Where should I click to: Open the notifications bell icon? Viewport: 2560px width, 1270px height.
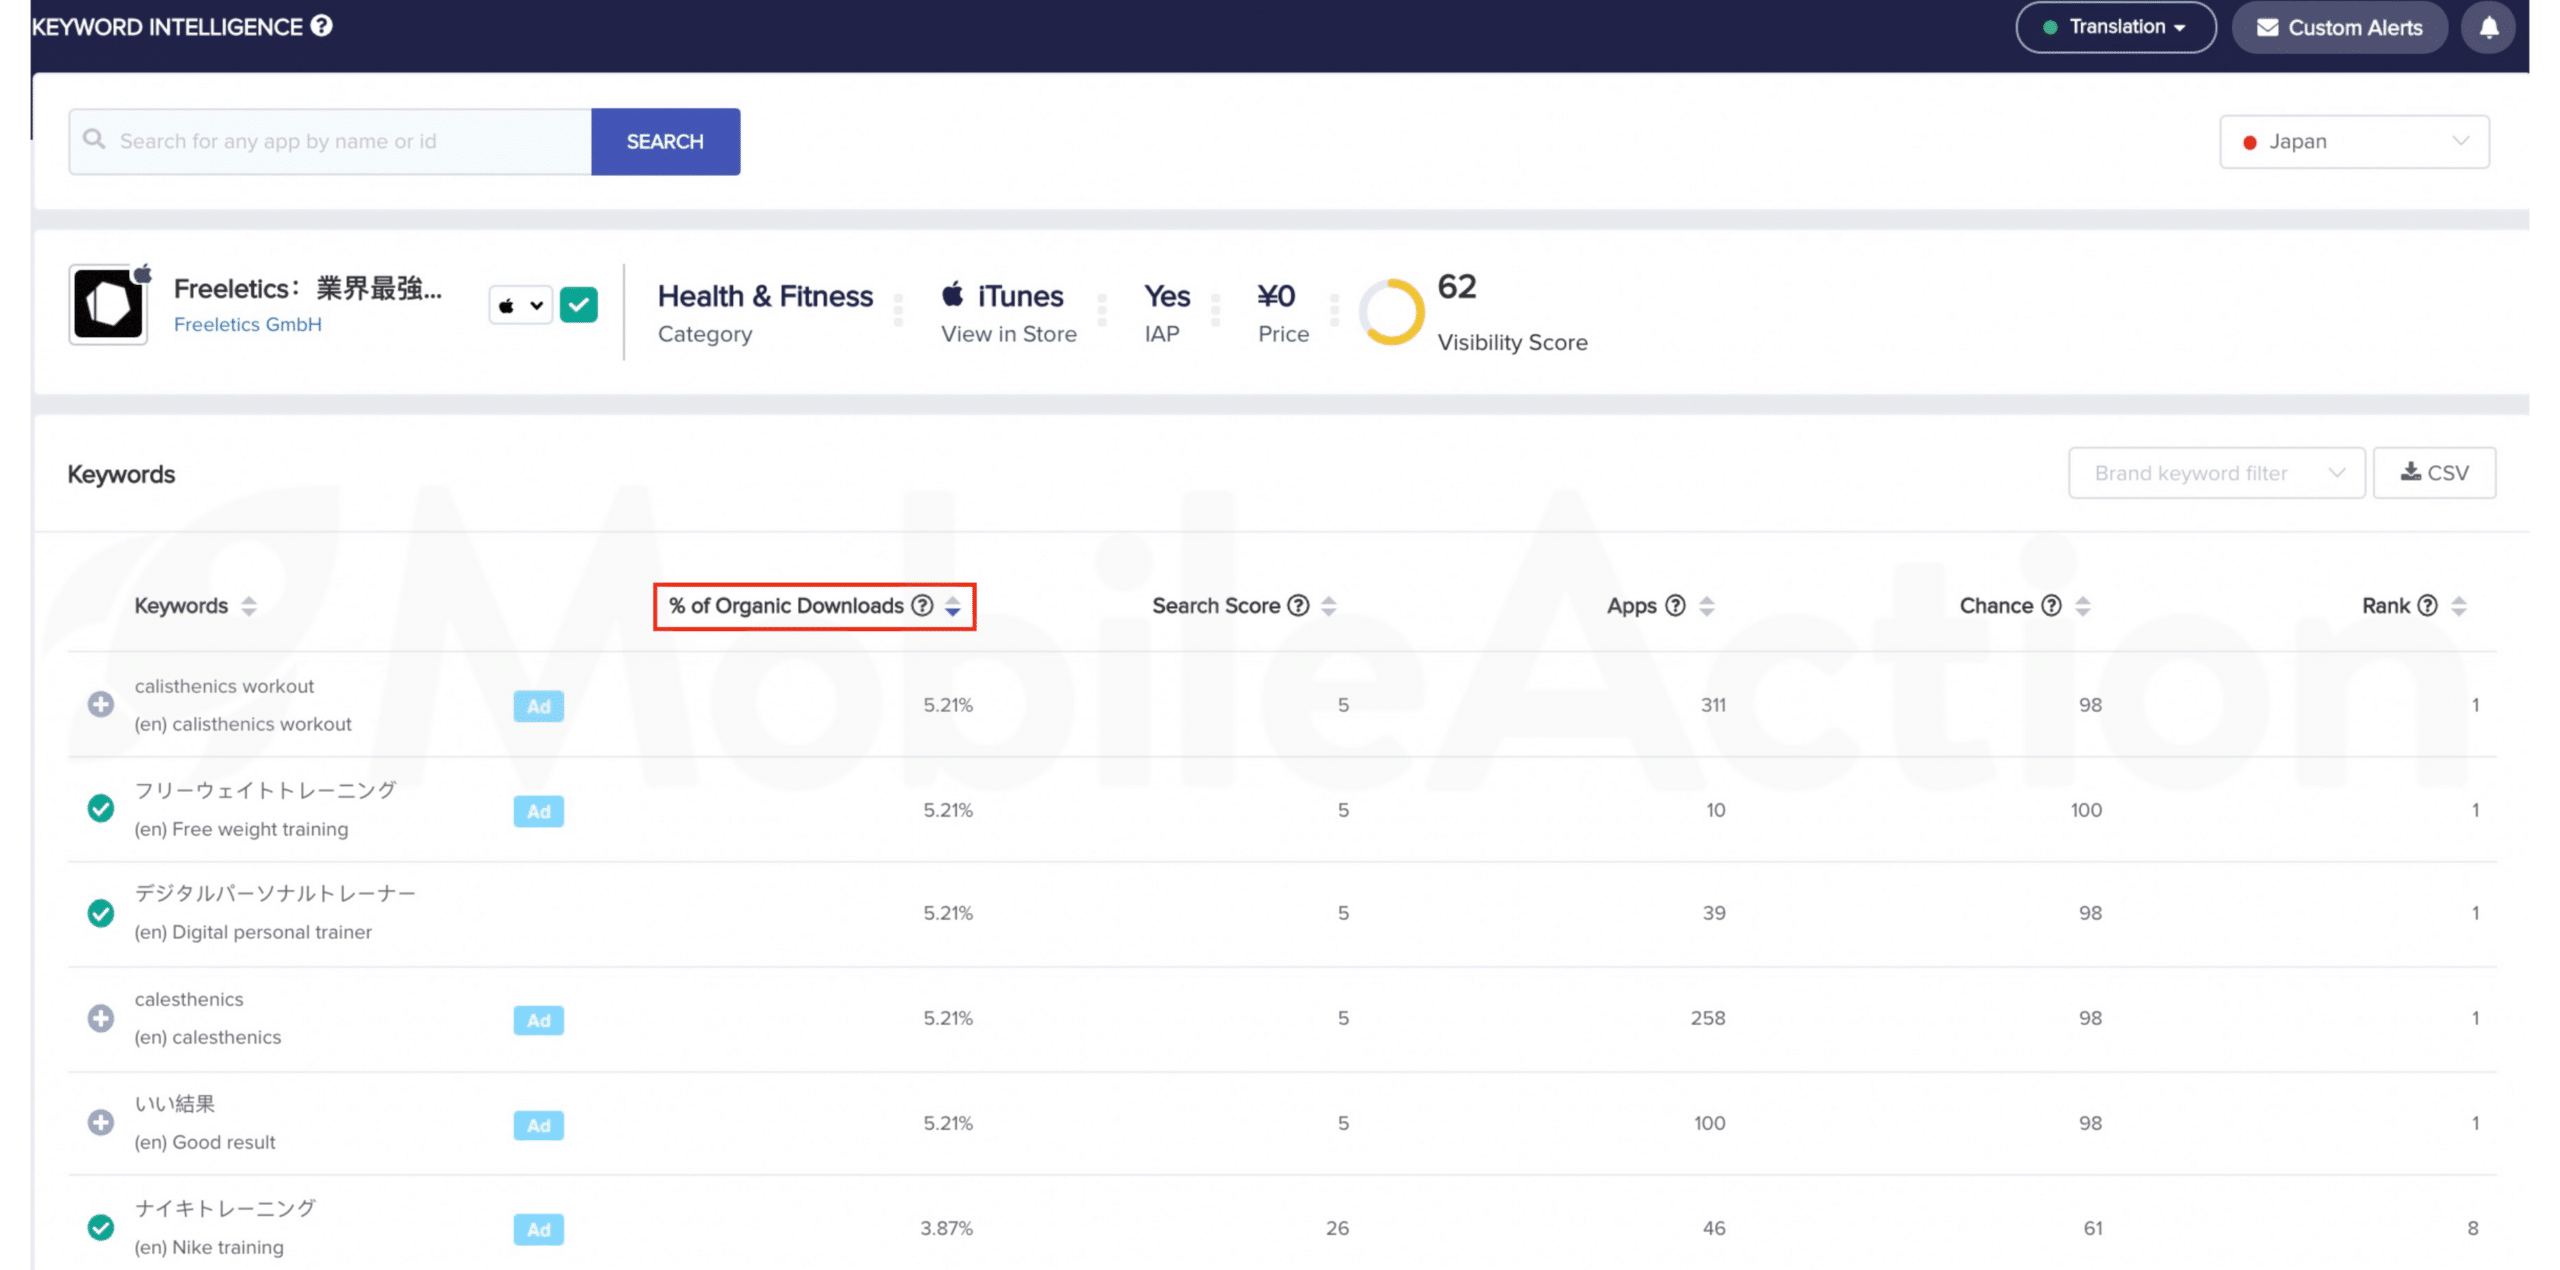[x=2488, y=27]
